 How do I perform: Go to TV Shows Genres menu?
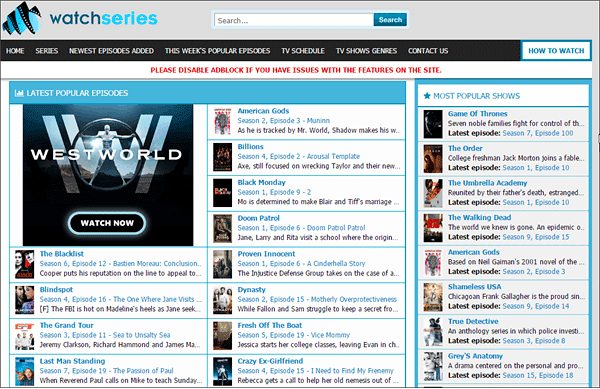366,51
